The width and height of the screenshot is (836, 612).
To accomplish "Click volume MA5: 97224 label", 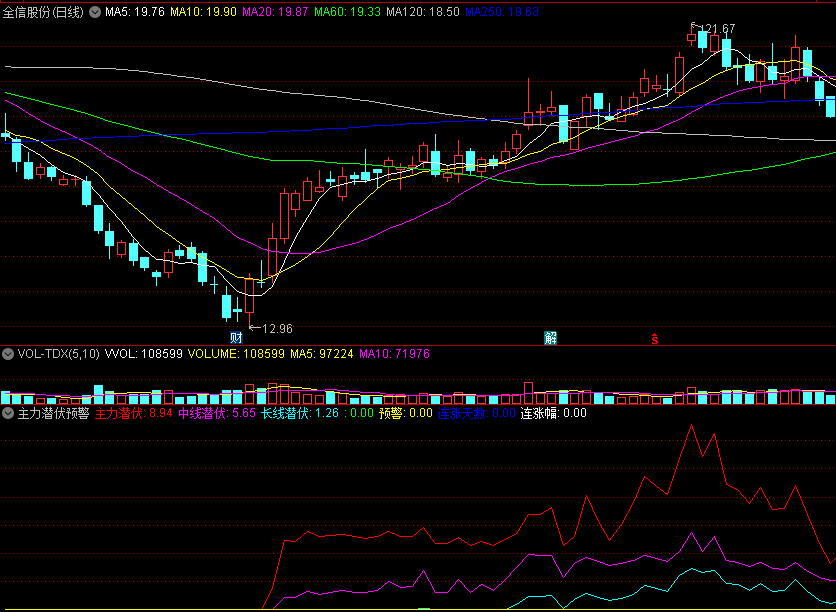I will point(321,353).
